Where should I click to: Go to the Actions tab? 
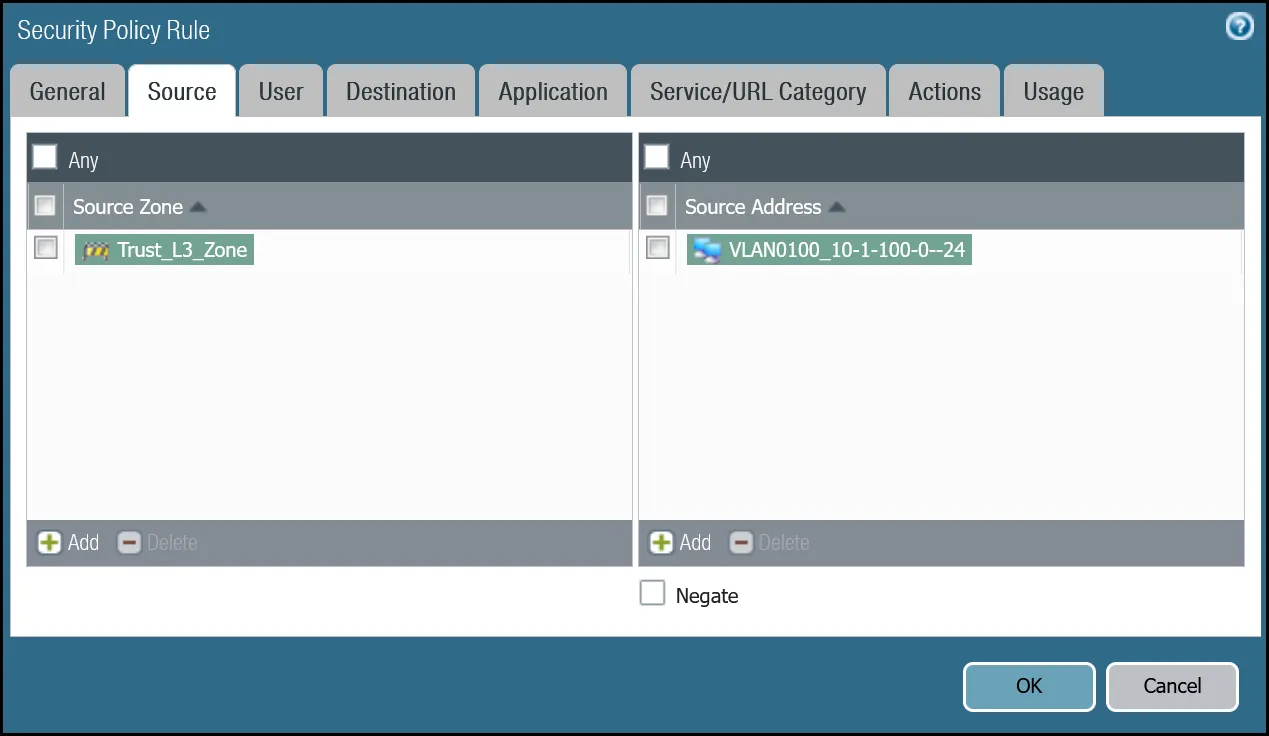coord(944,92)
